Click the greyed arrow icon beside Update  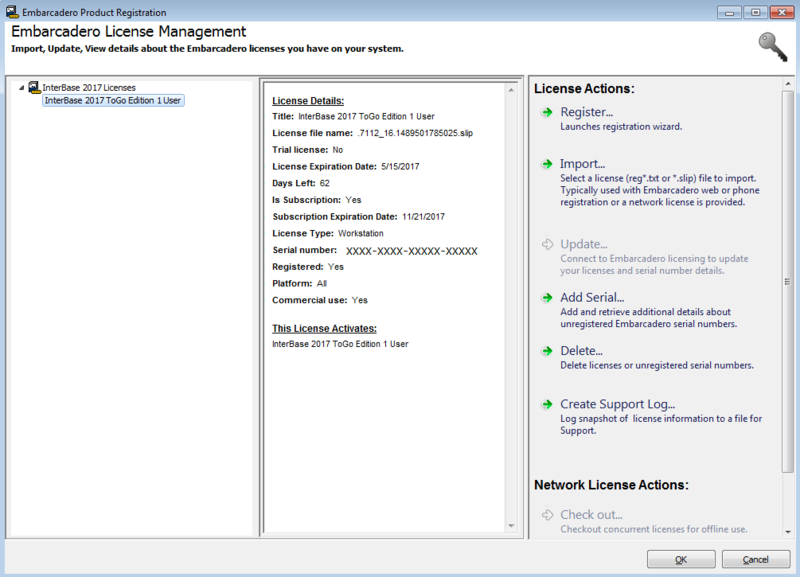547,244
